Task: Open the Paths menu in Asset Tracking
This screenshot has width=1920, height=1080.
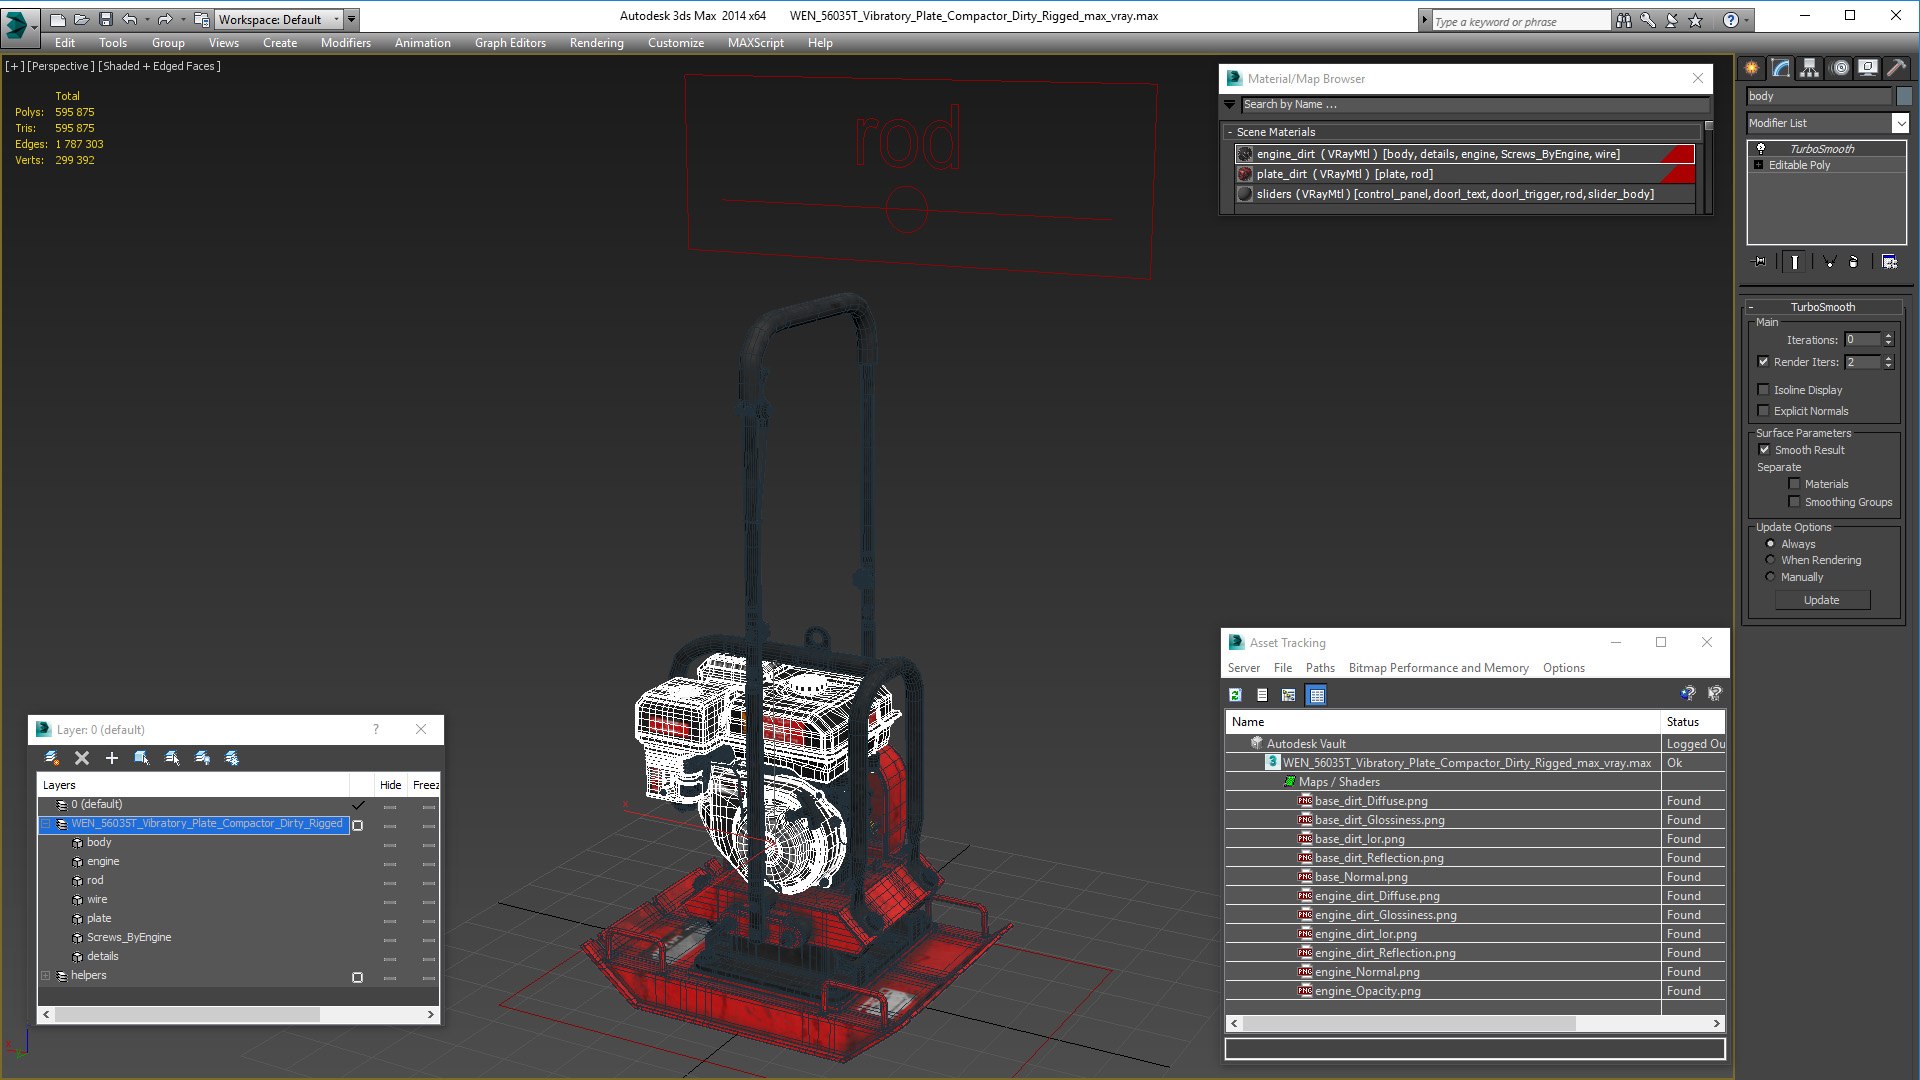Action: [x=1320, y=668]
